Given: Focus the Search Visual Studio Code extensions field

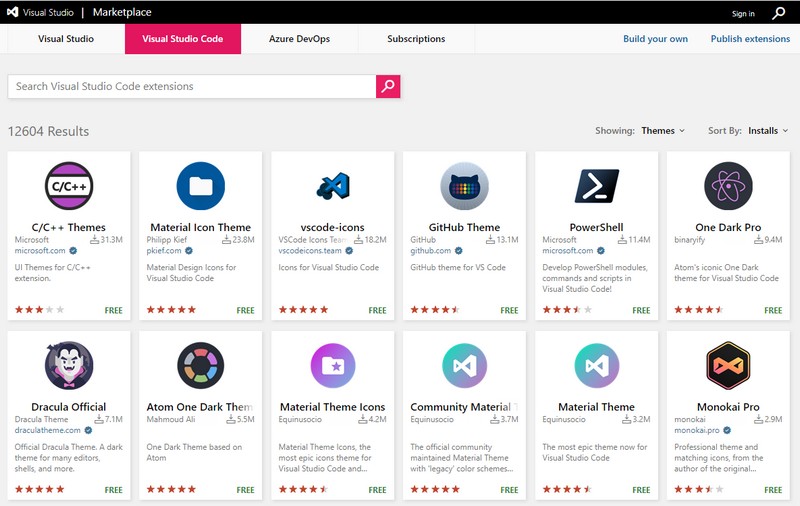Looking at the screenshot, I should (x=191, y=86).
